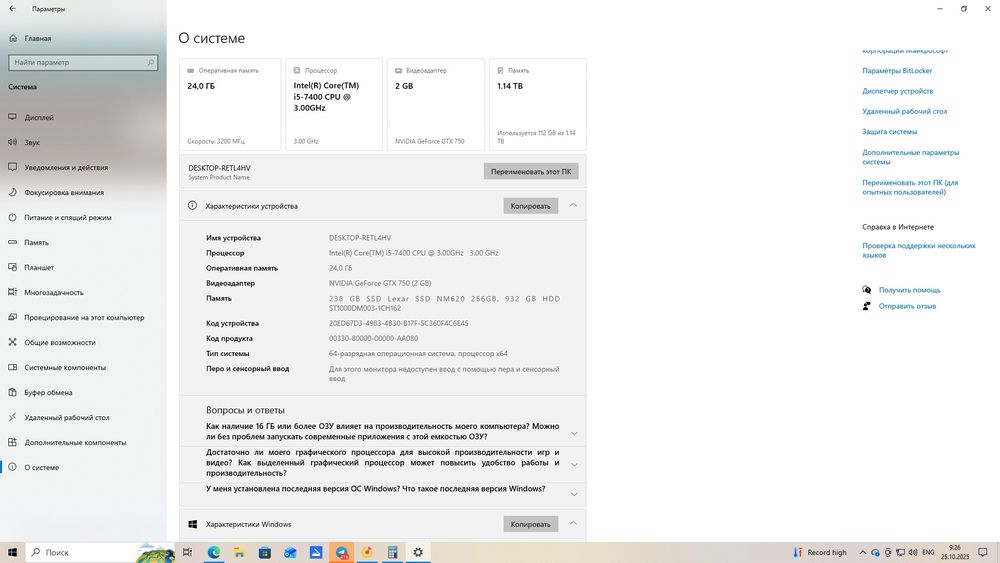Click the taskbar Поиск search box
The image size is (1000, 563).
[100, 552]
